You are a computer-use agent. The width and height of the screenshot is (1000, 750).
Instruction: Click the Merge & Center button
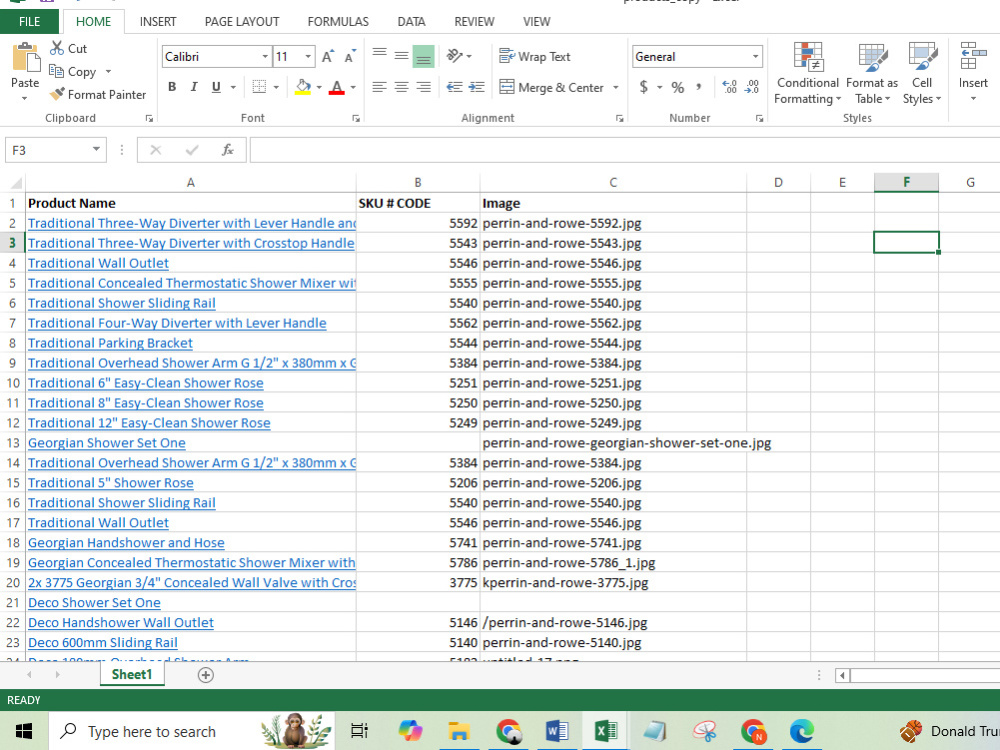(x=552, y=87)
